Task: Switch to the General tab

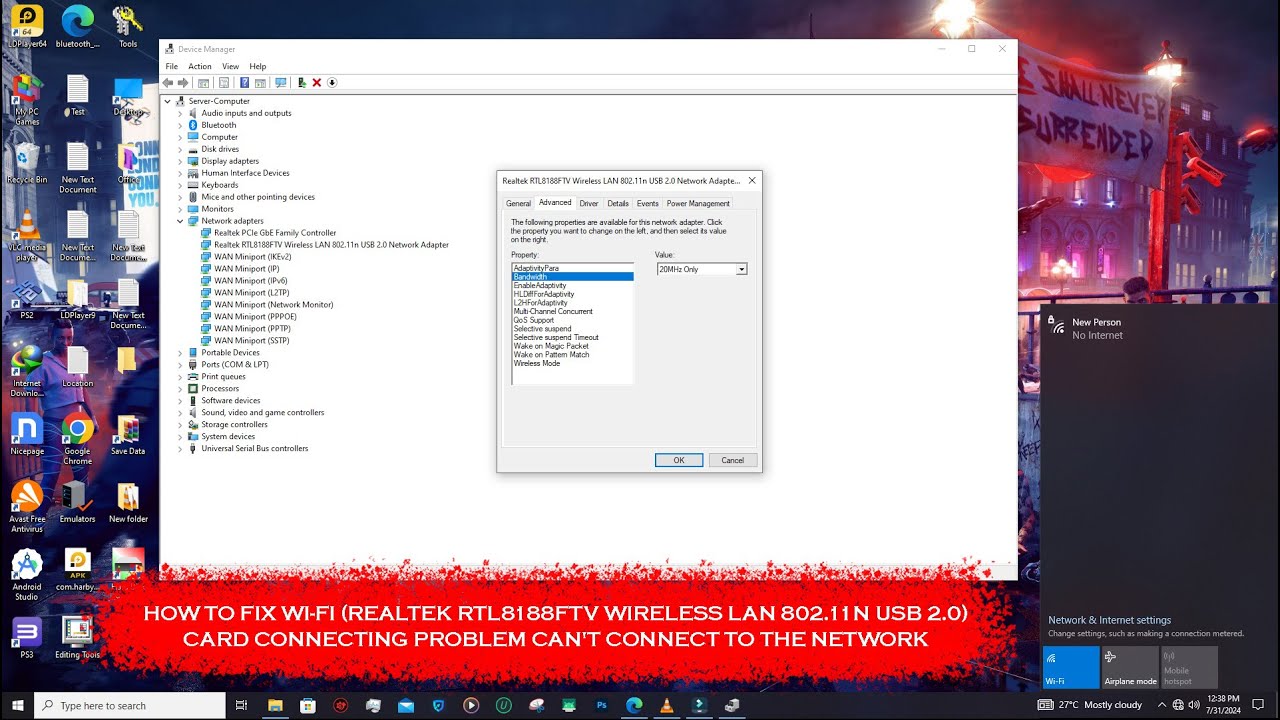Action: click(x=518, y=203)
